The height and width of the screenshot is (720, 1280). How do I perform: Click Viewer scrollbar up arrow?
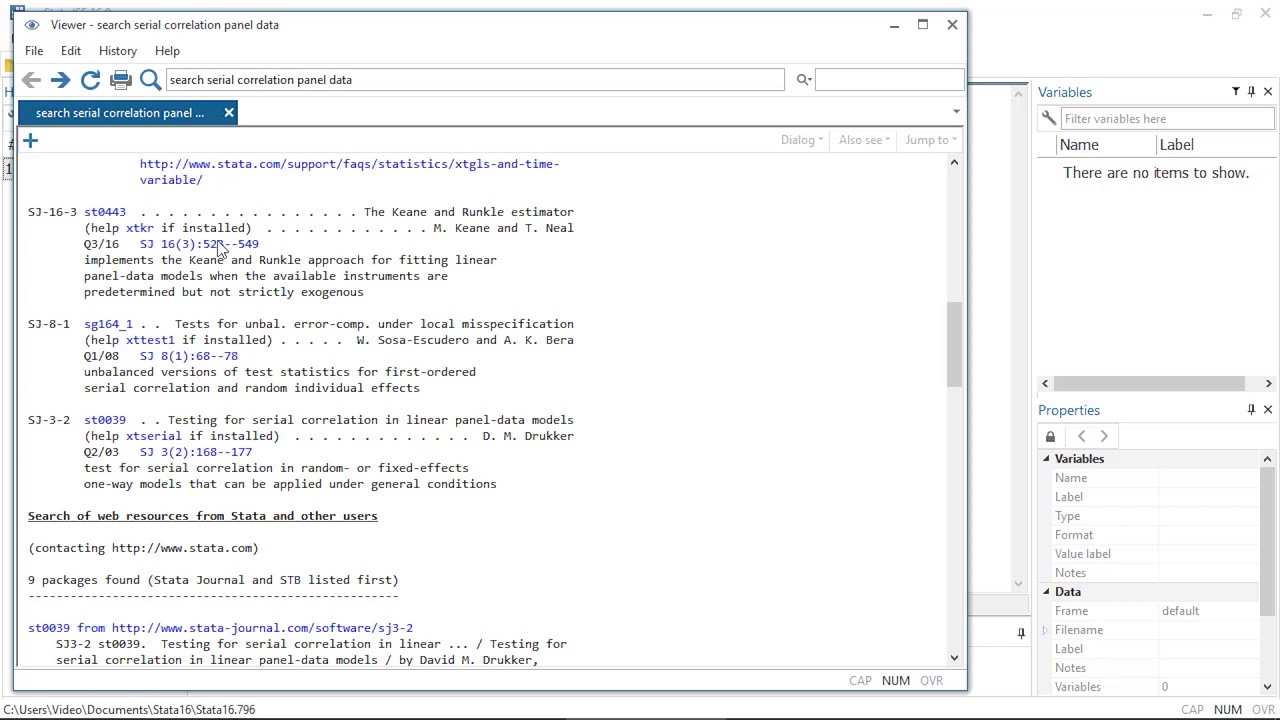coord(954,162)
